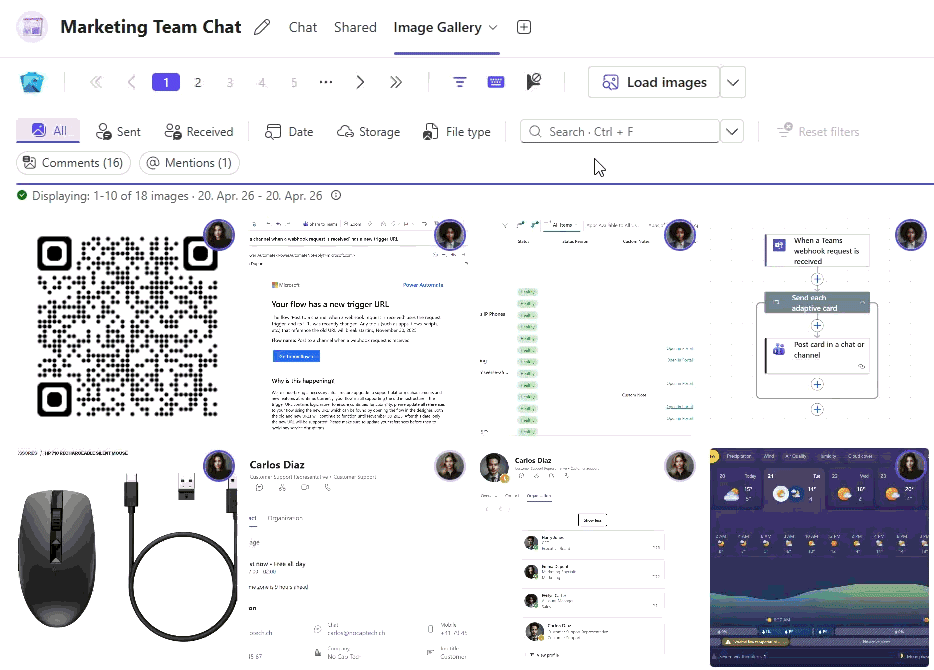This screenshot has width=934, height=670.
Task: Click sender avatar on QR code image
Action: coord(219,235)
